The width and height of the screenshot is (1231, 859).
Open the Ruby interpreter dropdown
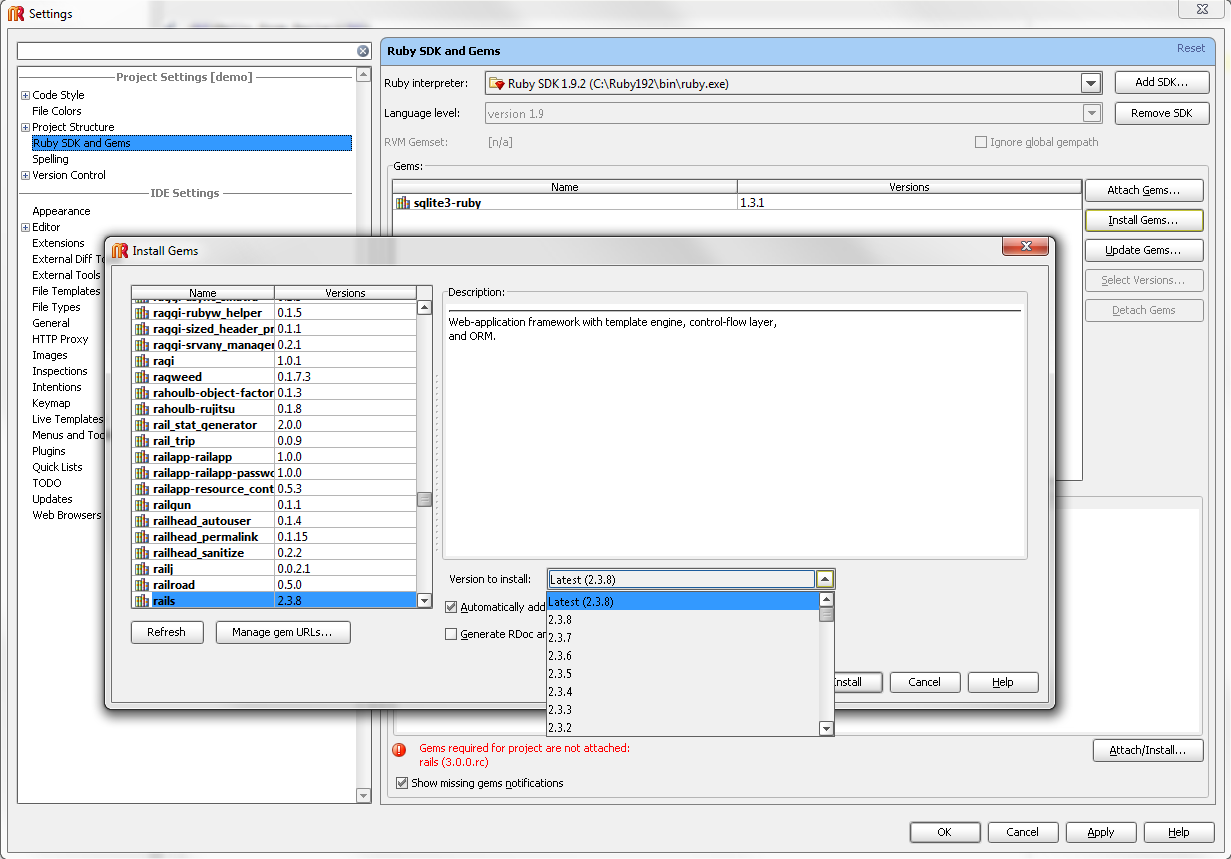point(1091,83)
